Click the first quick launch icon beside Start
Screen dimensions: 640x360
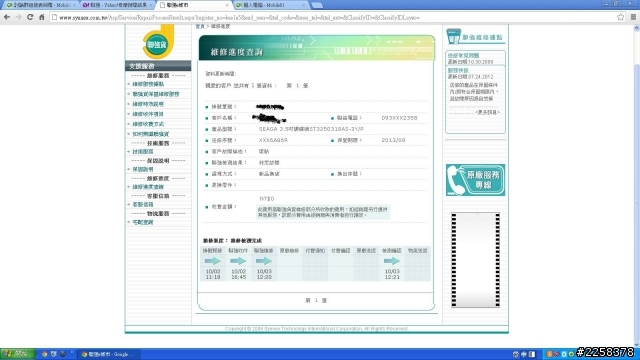pos(44,354)
